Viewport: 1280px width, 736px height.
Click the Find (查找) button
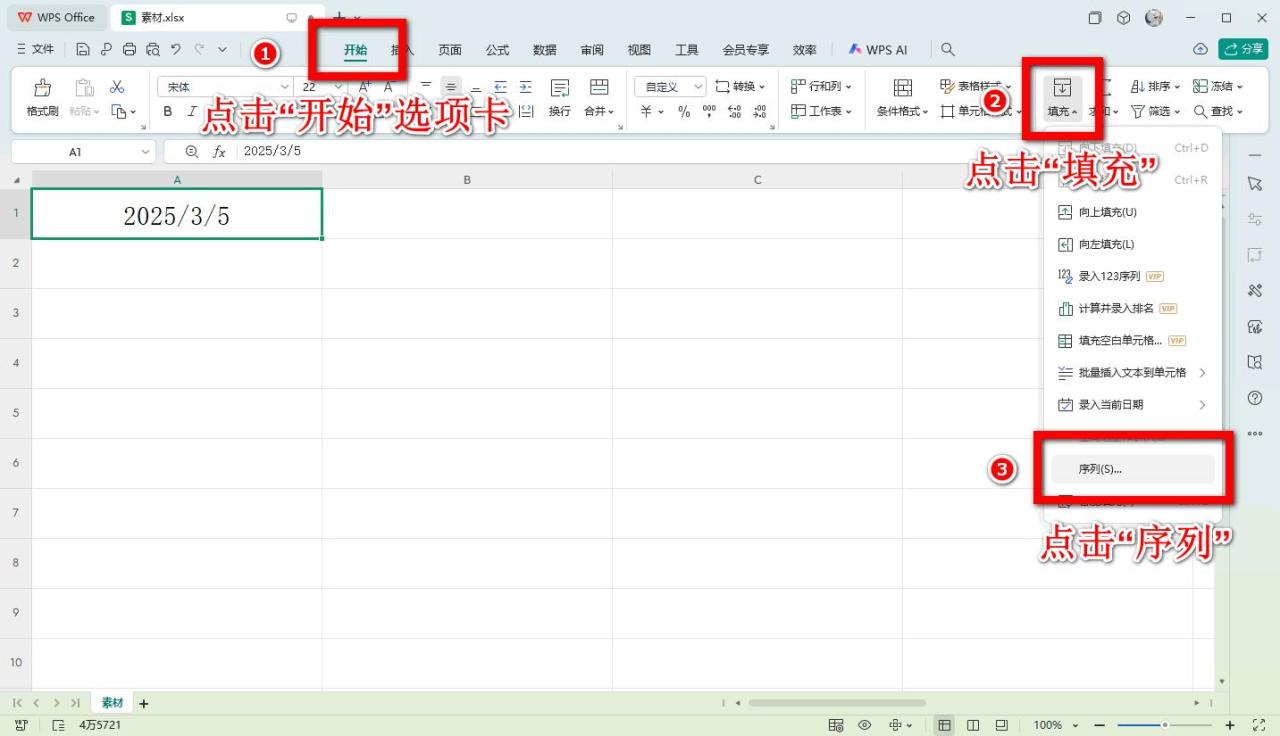coord(1218,111)
